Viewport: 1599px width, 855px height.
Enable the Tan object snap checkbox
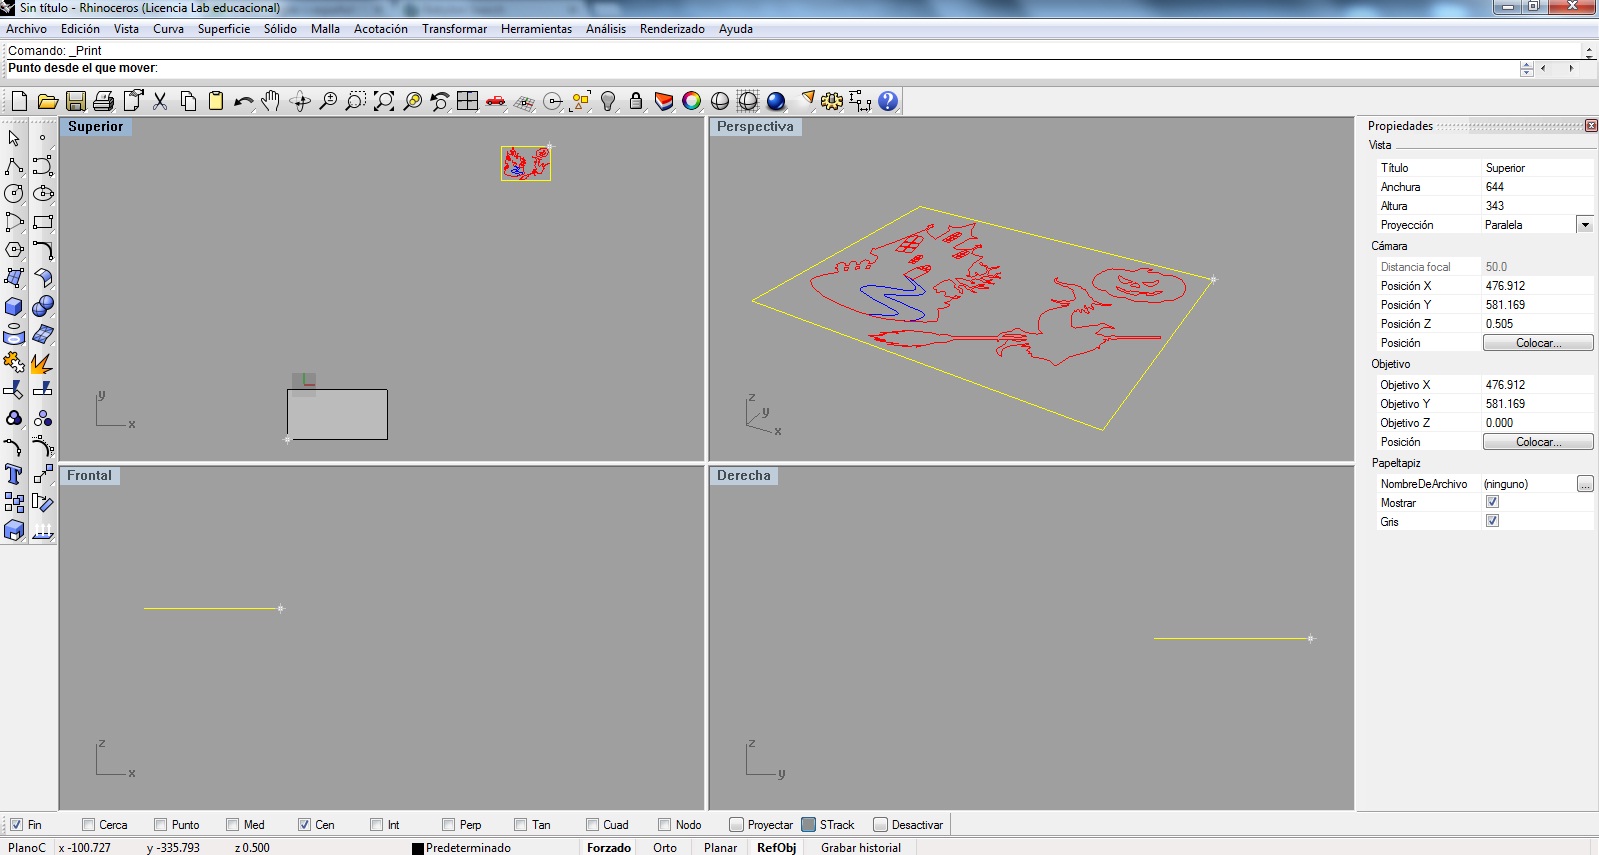[520, 825]
